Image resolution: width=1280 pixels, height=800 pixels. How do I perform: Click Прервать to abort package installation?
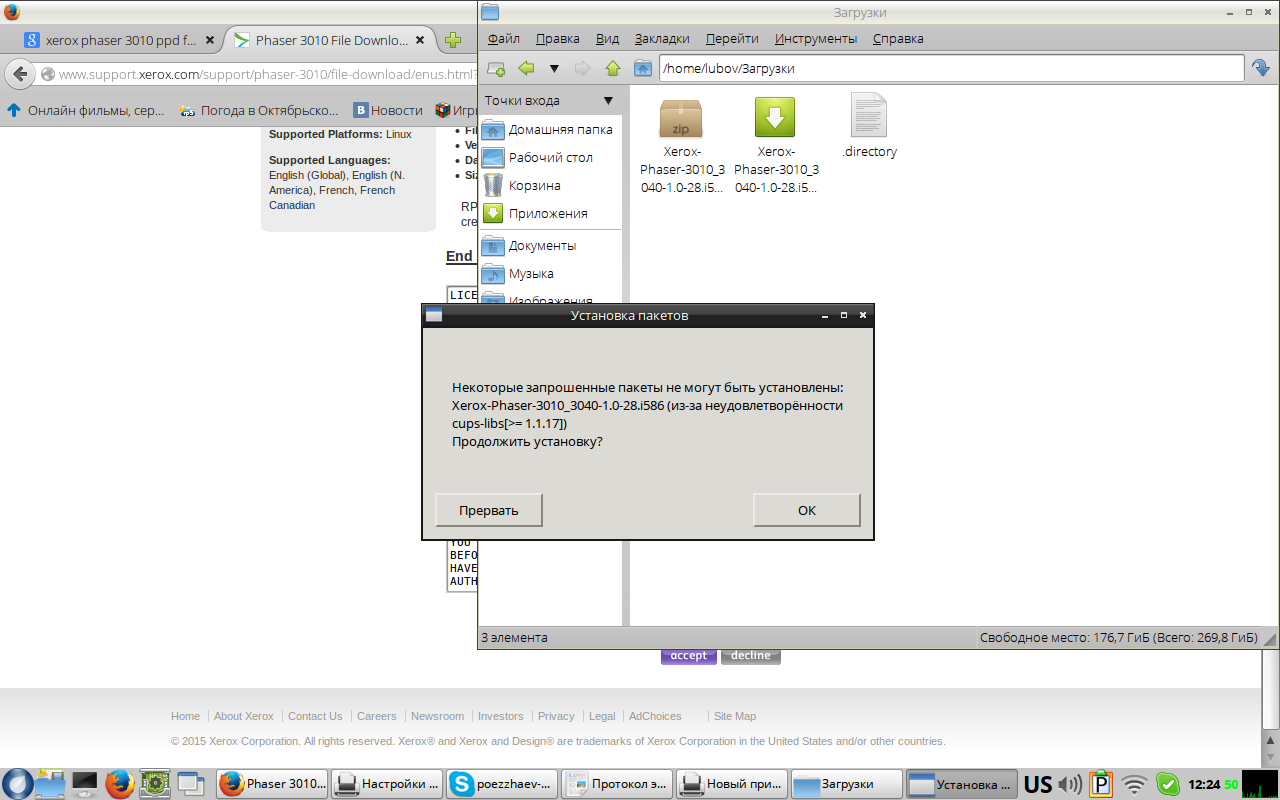pyautogui.click(x=489, y=510)
